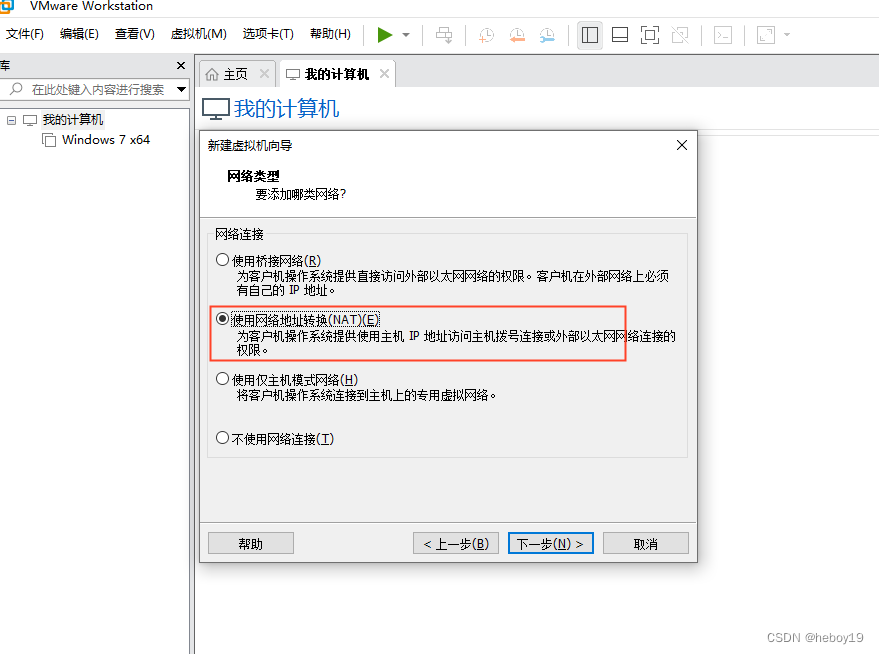This screenshot has width=879, height=654.
Task: Close the library side panel
Action: point(181,66)
